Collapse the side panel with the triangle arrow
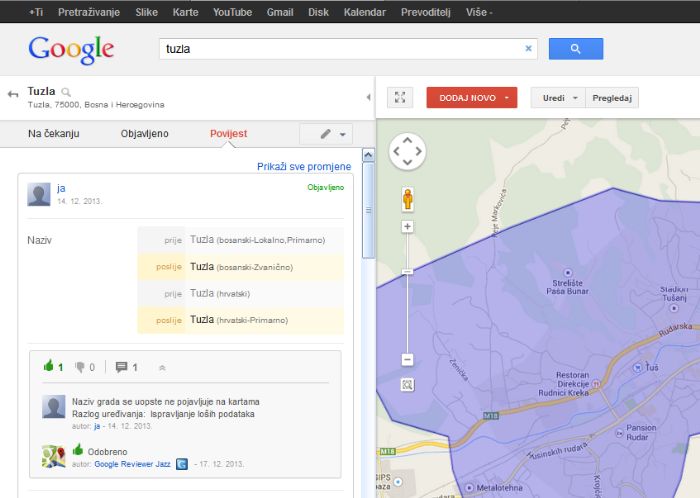The width and height of the screenshot is (700, 498). (x=368, y=97)
